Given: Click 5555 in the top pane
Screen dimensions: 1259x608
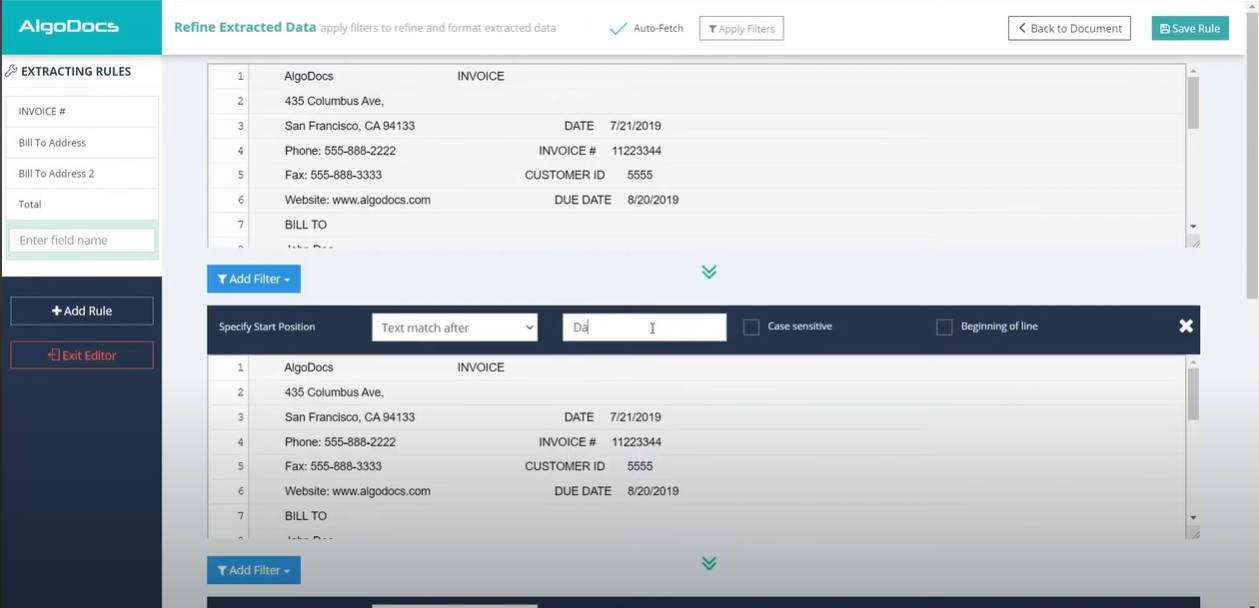Looking at the screenshot, I should pos(640,175).
